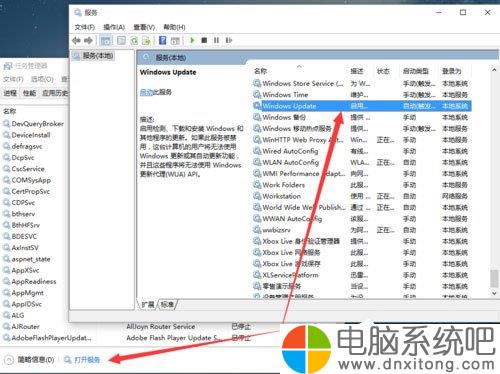Open the 文件(F) menu in Services
The image size is (500, 374).
pyautogui.click(x=85, y=27)
